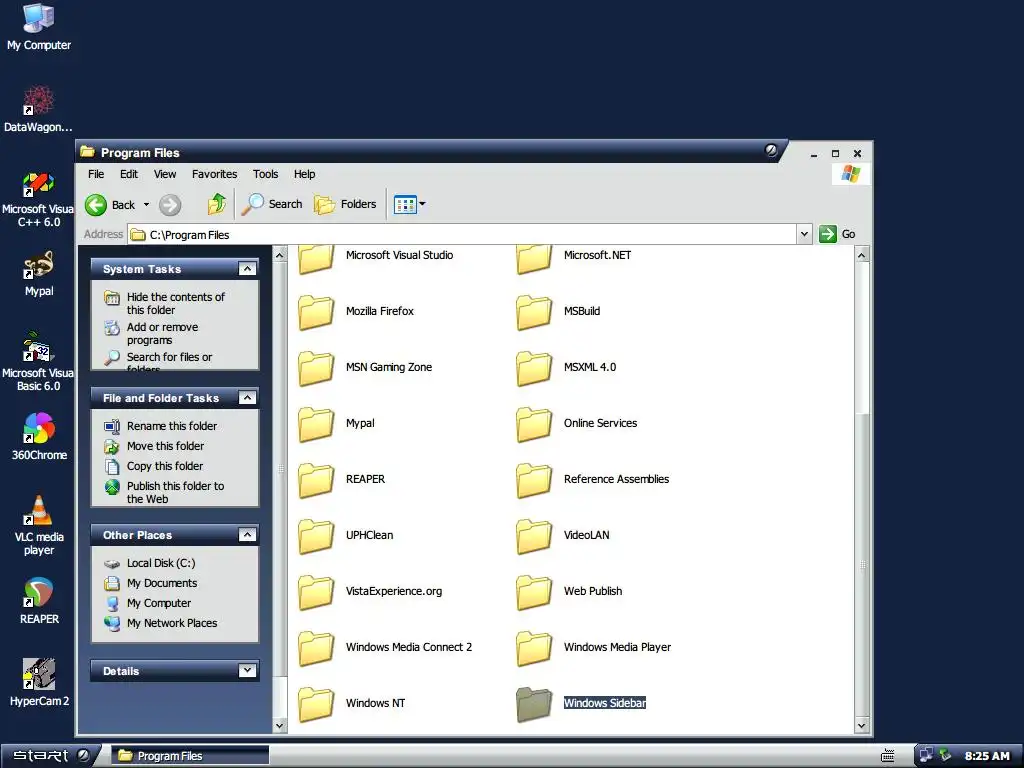Image resolution: width=1024 pixels, height=768 pixels.
Task: Launch 360Chrome from the desktop
Action: pyautogui.click(x=39, y=436)
